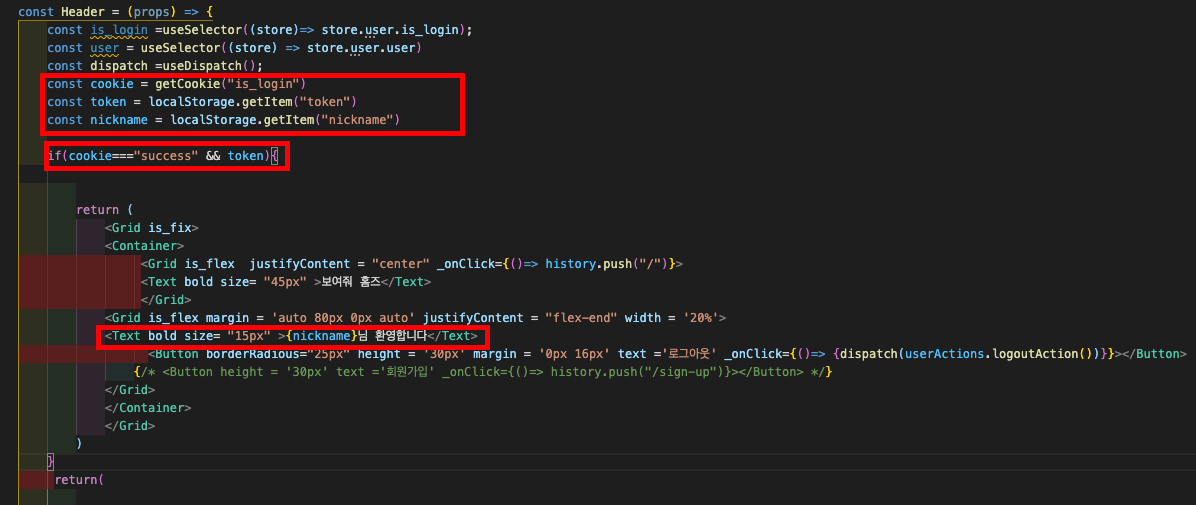Click the "center" justifyContent value
Image resolution: width=1196 pixels, height=505 pixels.
400,263
